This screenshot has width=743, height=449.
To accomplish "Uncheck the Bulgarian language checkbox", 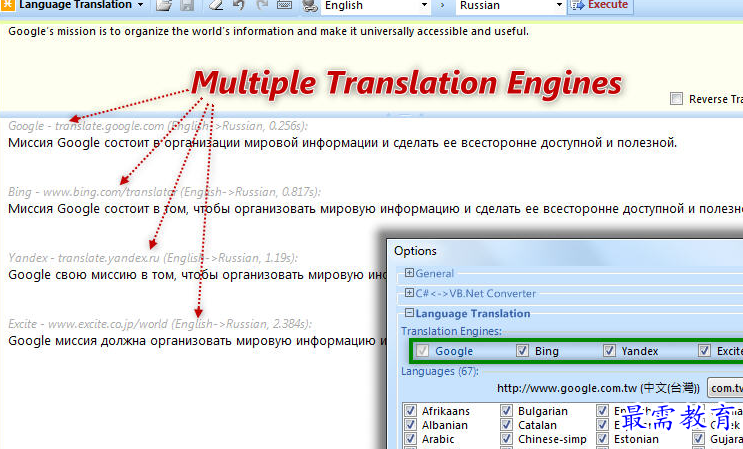I will coord(507,411).
